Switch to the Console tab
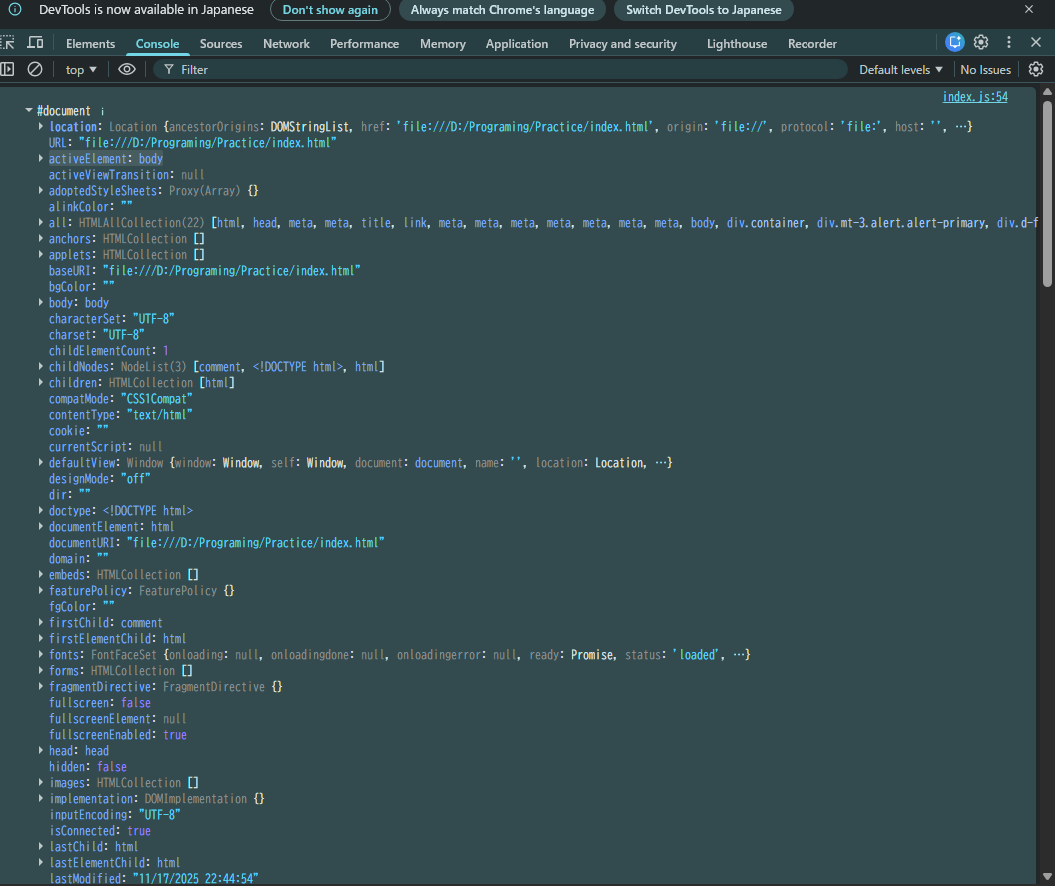 (157, 43)
